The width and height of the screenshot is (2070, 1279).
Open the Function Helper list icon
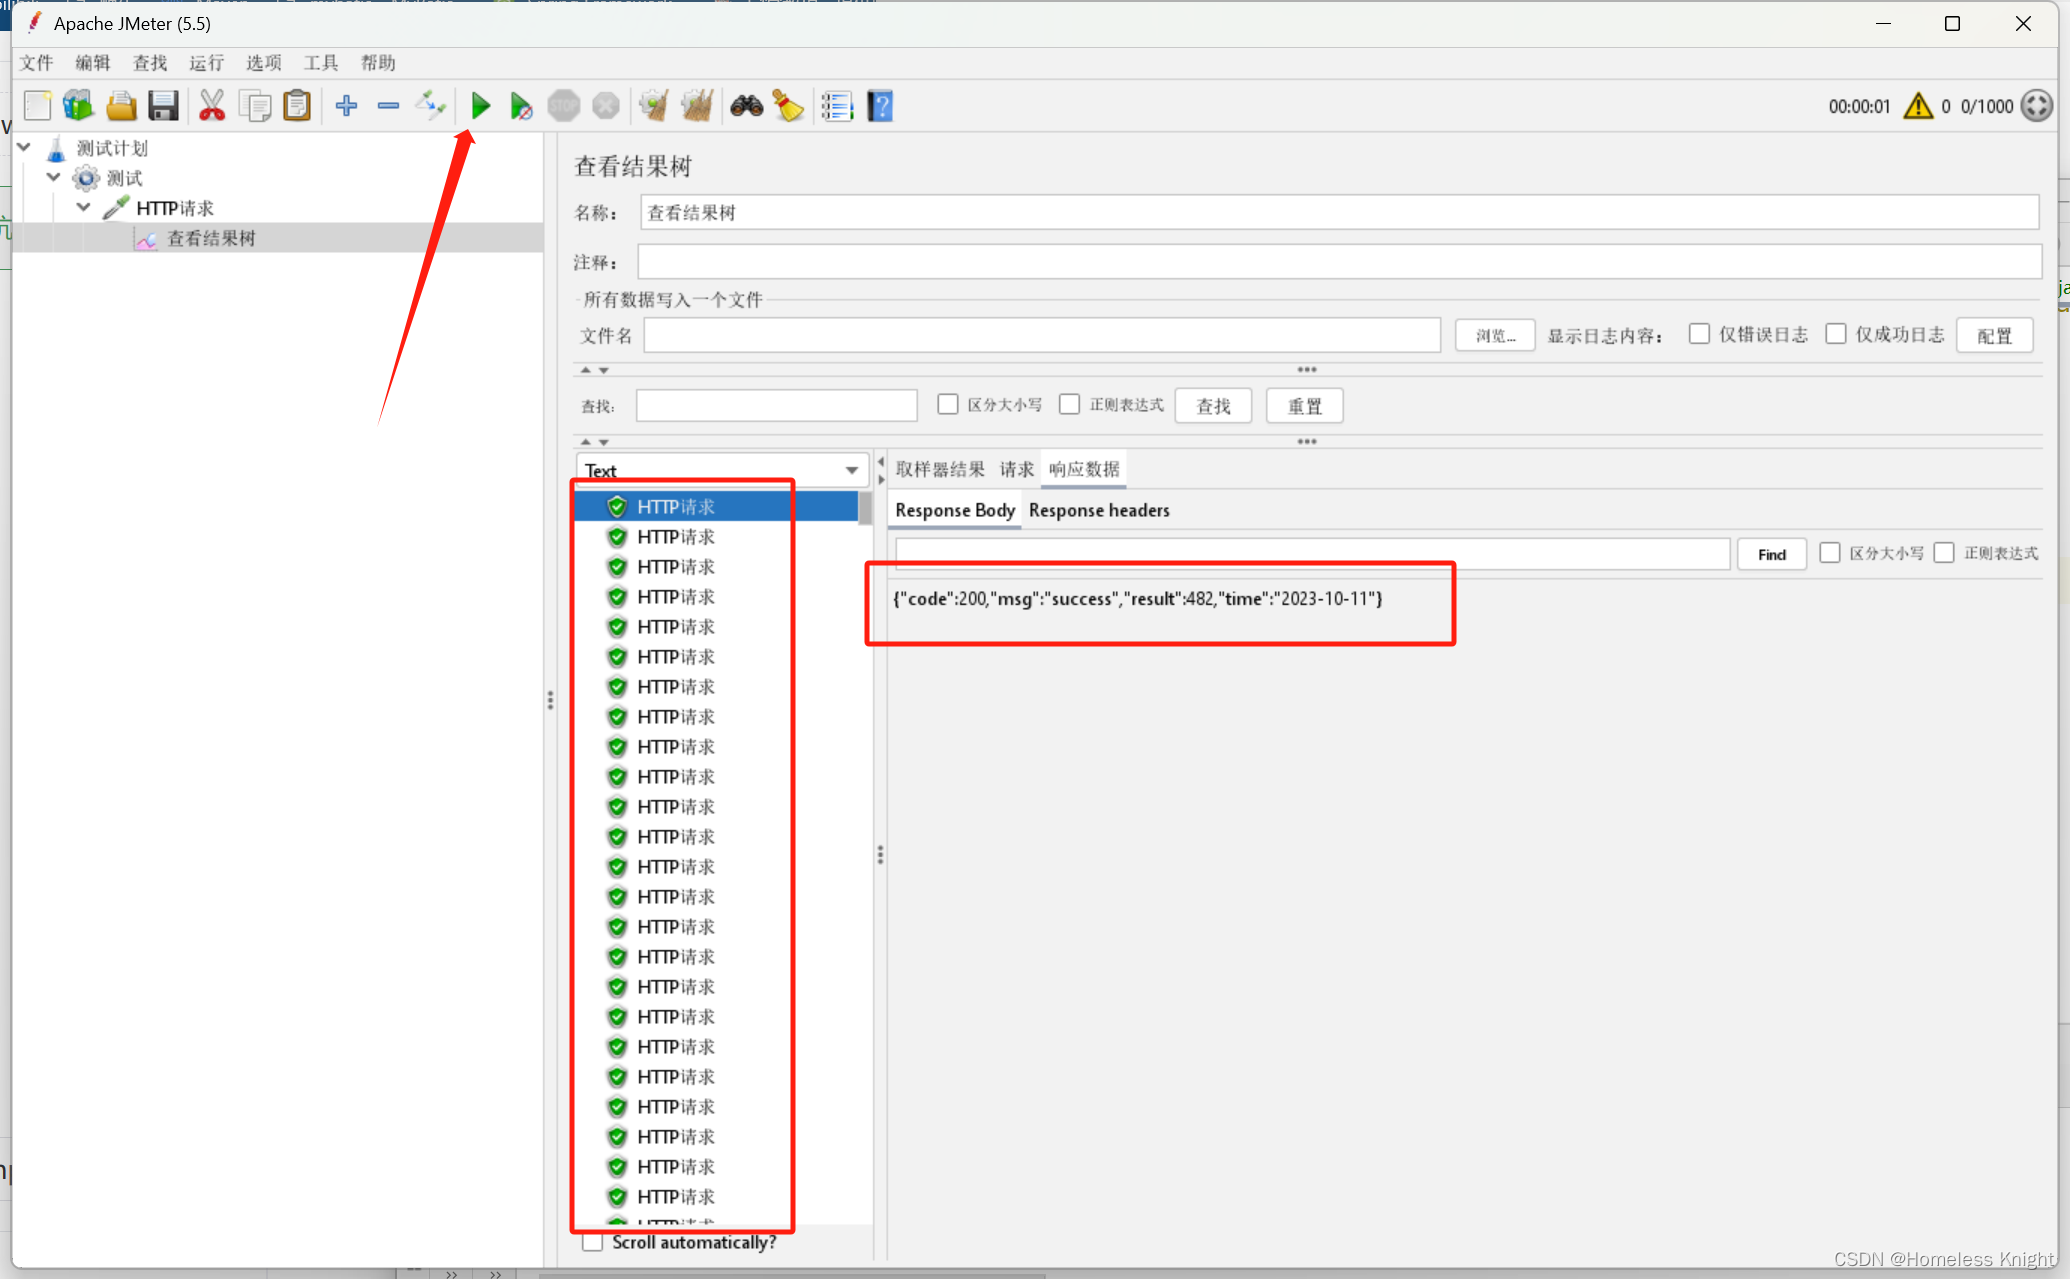click(837, 106)
